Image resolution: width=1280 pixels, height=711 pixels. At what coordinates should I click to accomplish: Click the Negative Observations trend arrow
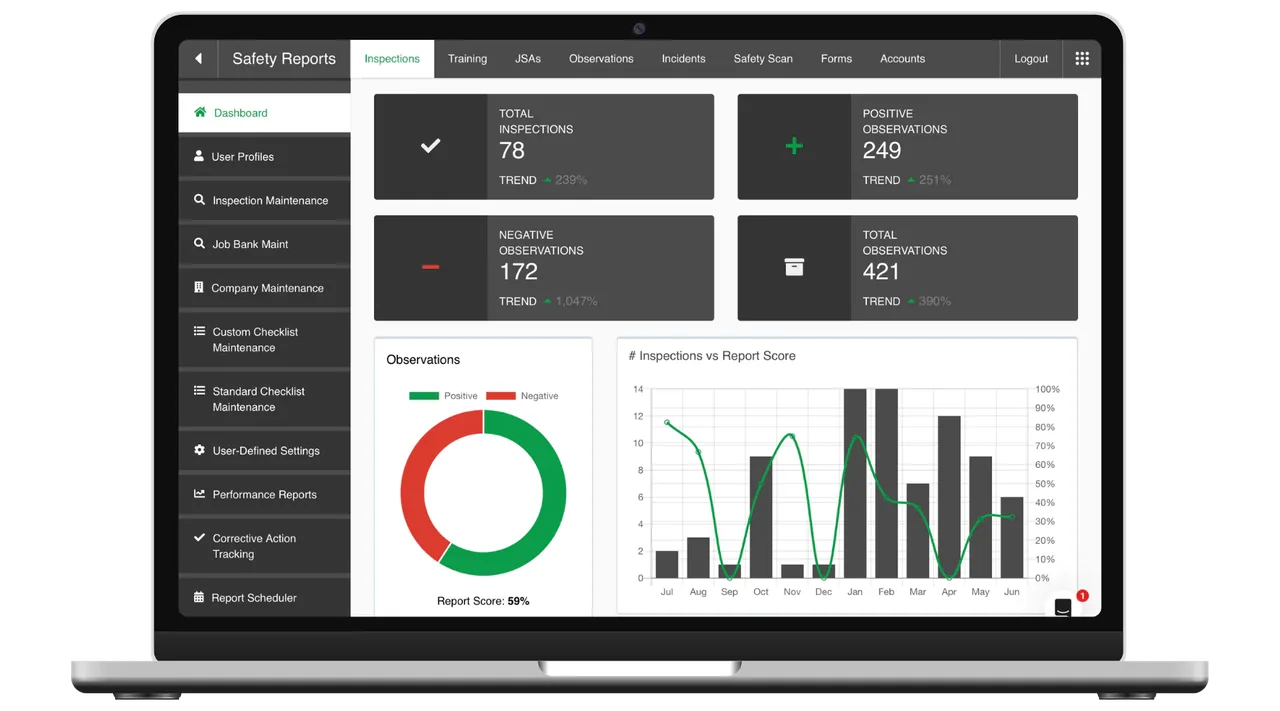547,301
